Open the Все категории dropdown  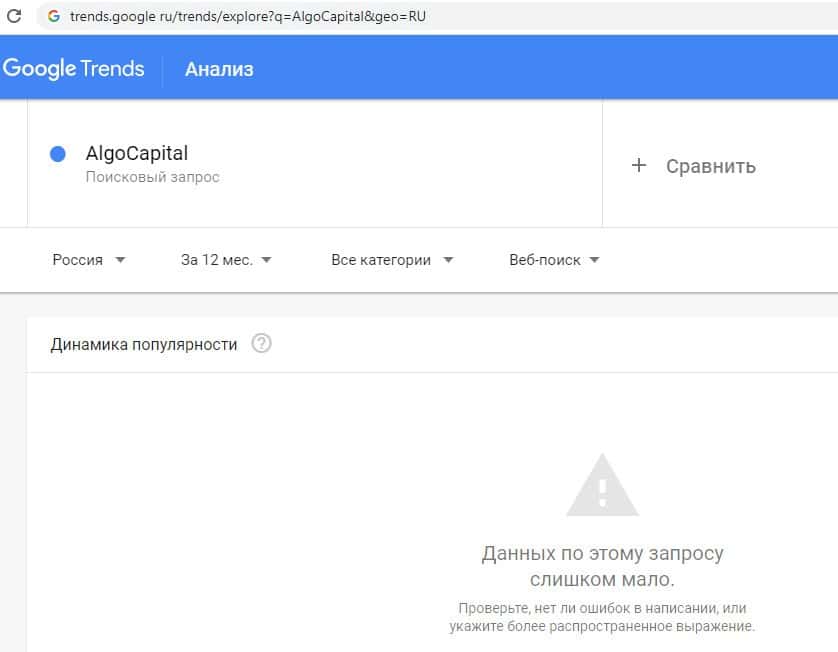point(392,260)
